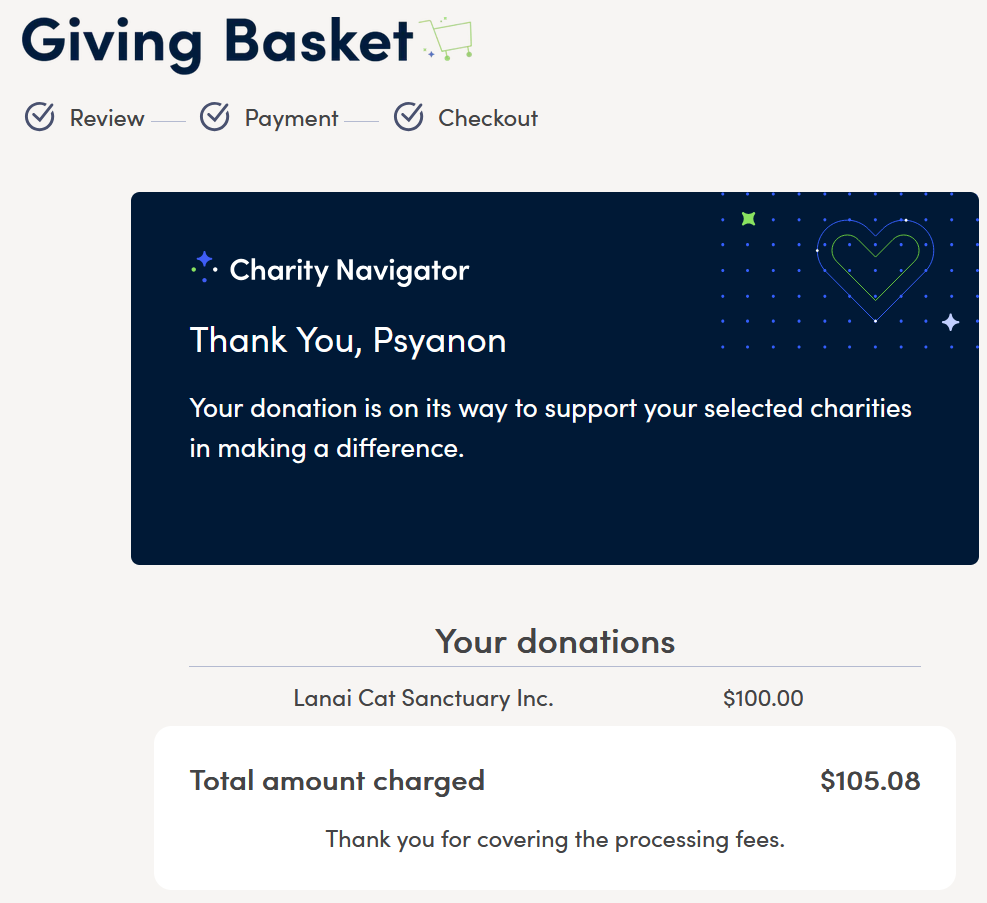Click the Your donations section heading
The image size is (987, 903).
pyautogui.click(x=555, y=642)
